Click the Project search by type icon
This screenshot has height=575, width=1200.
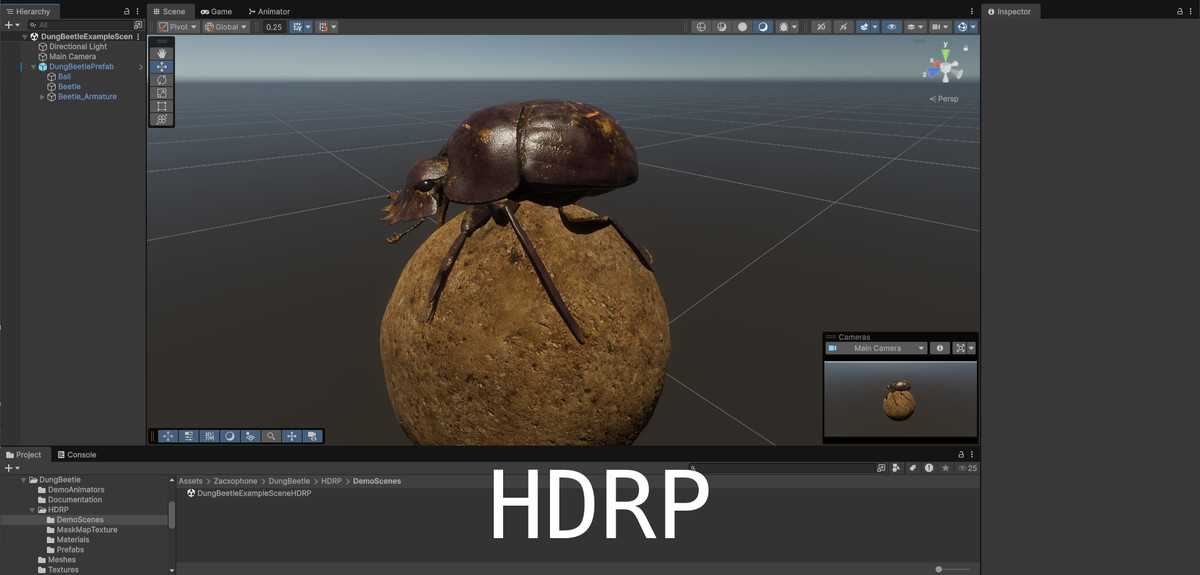[896, 468]
